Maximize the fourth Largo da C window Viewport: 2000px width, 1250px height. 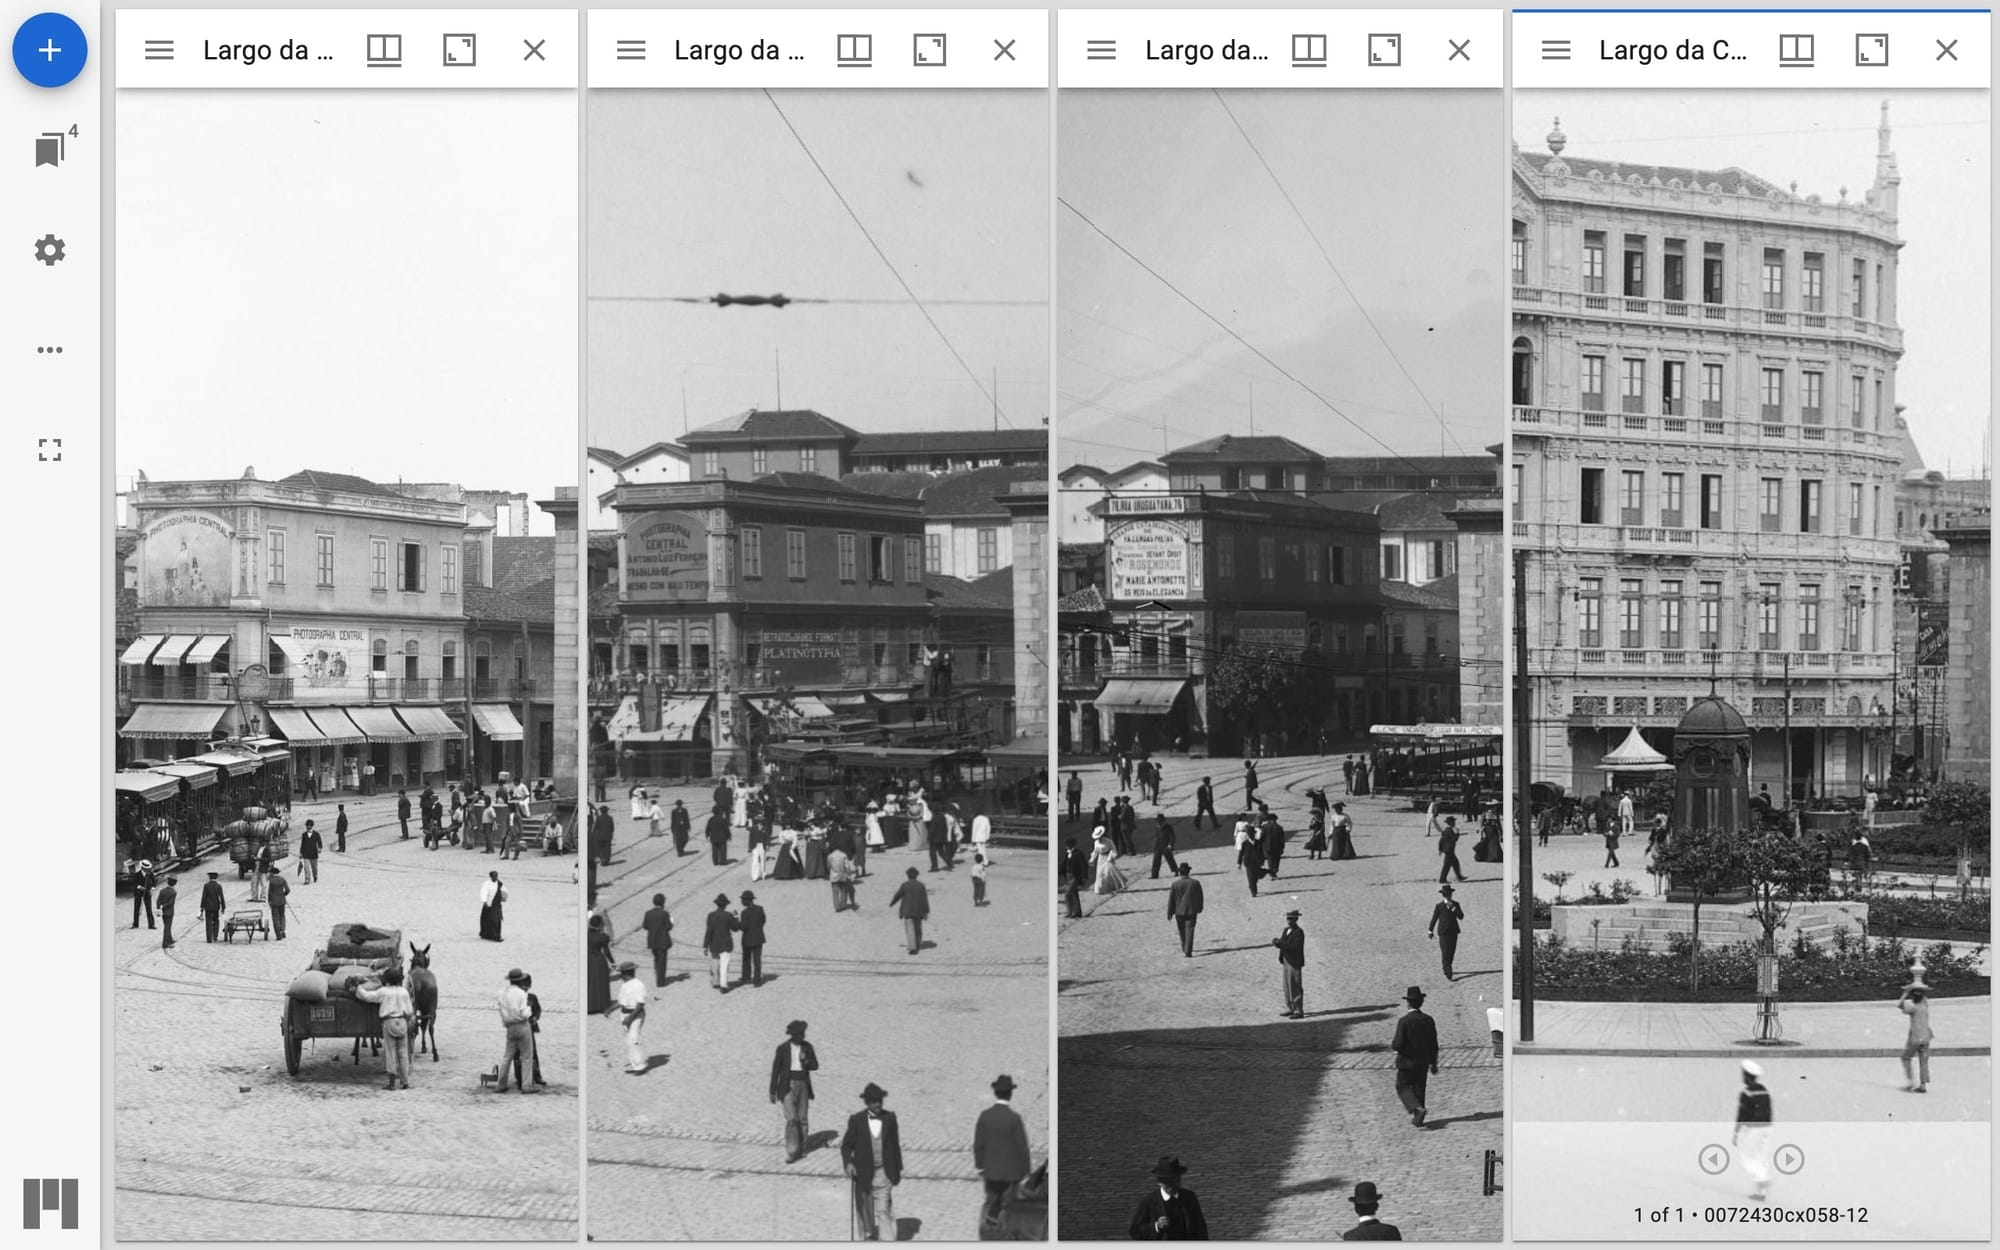[x=1871, y=50]
